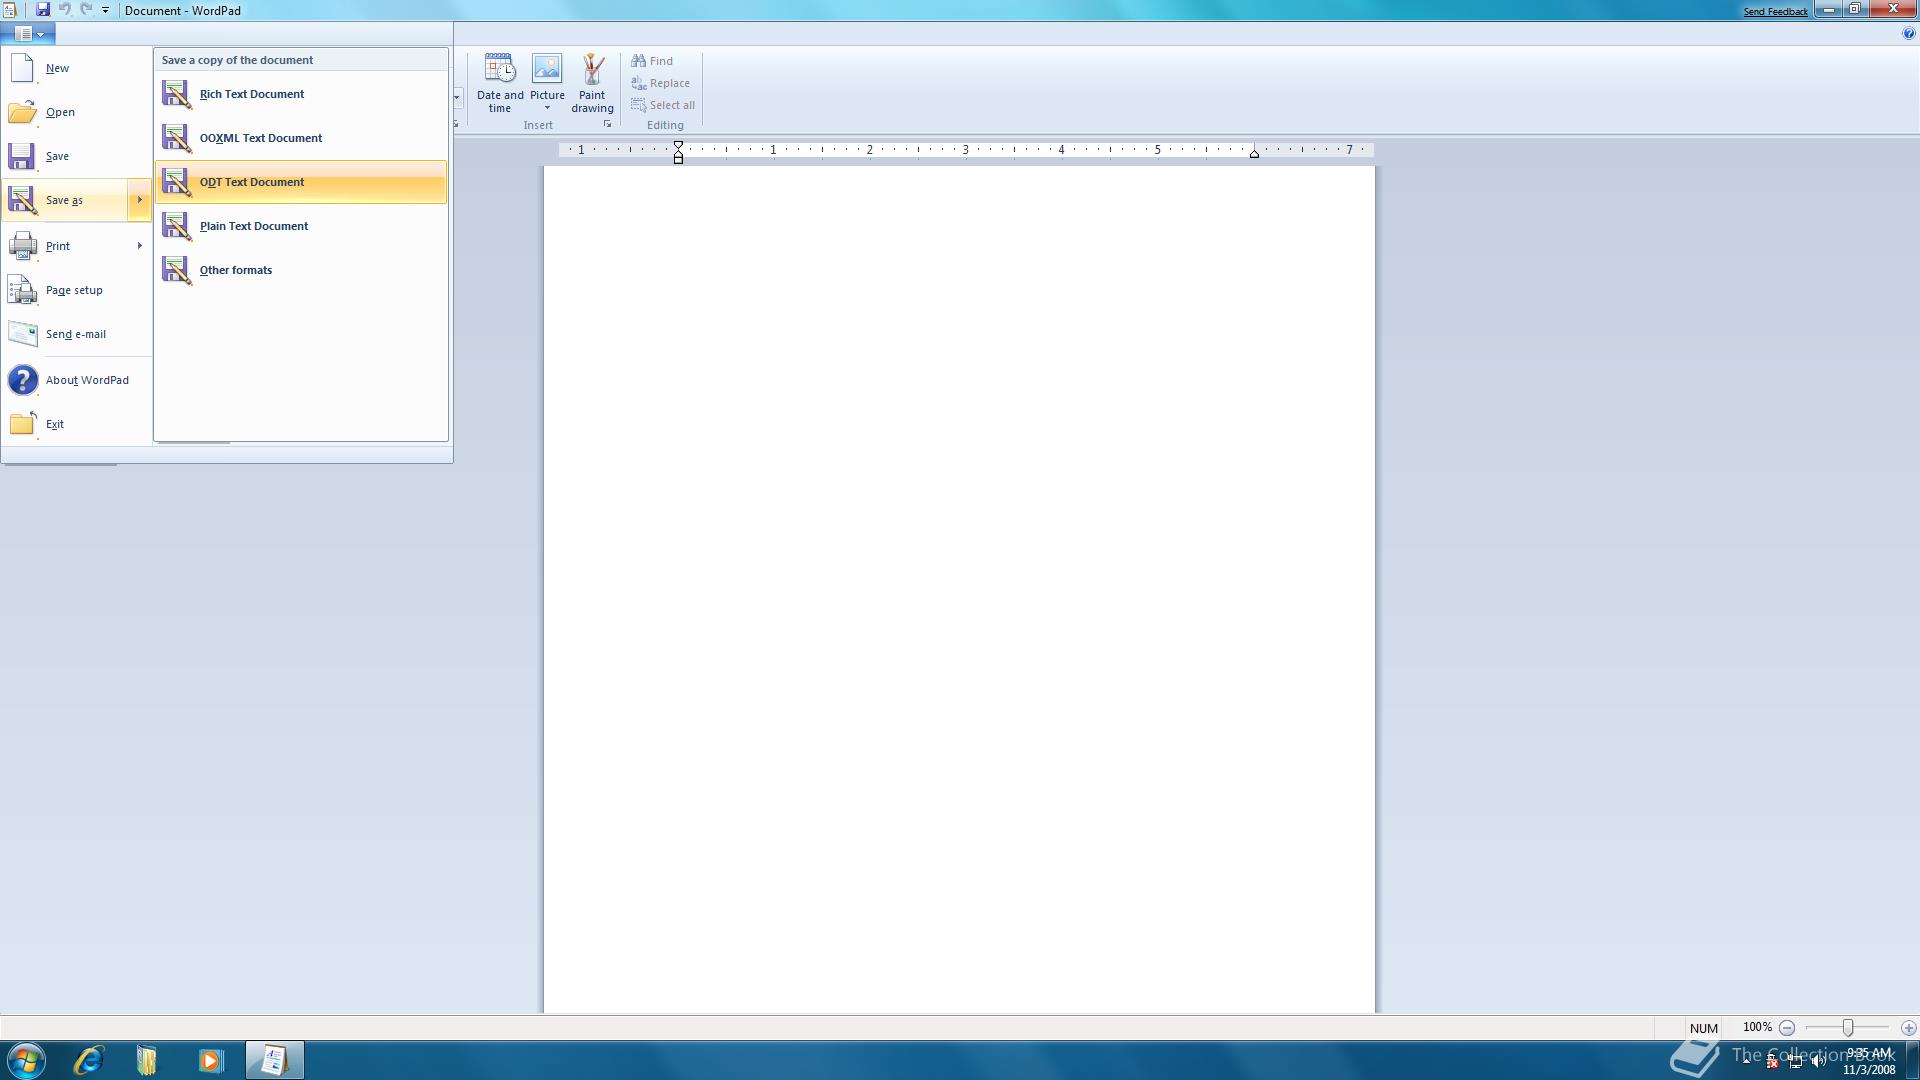Screen dimensions: 1920x1080
Task: Open Windows Explorer from the taskbar
Action: click(x=147, y=1060)
